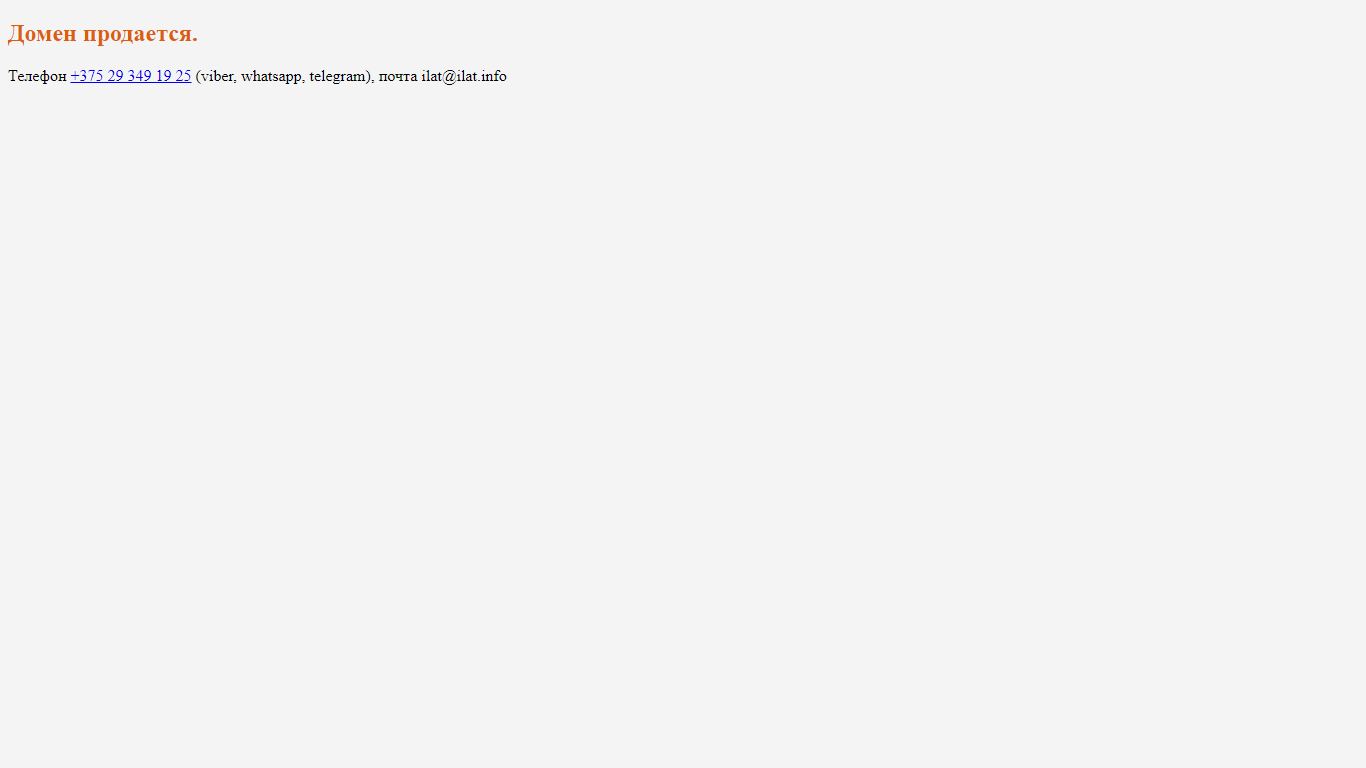This screenshot has width=1366, height=768.
Task: Click the "19" digits in the phone link
Action: tap(163, 76)
